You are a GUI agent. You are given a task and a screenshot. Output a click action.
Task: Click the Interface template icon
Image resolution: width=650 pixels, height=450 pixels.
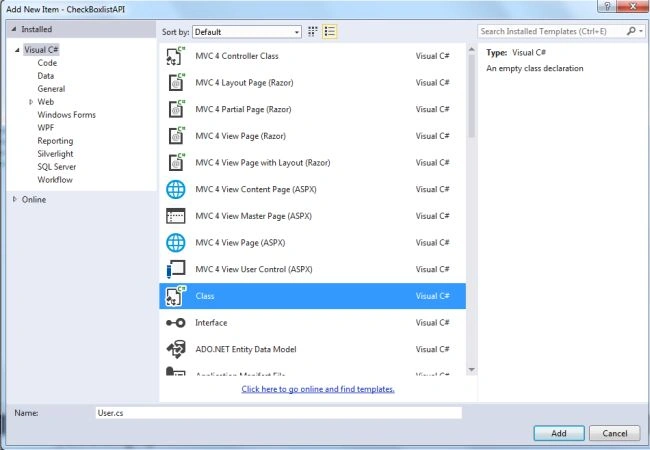pyautogui.click(x=176, y=323)
